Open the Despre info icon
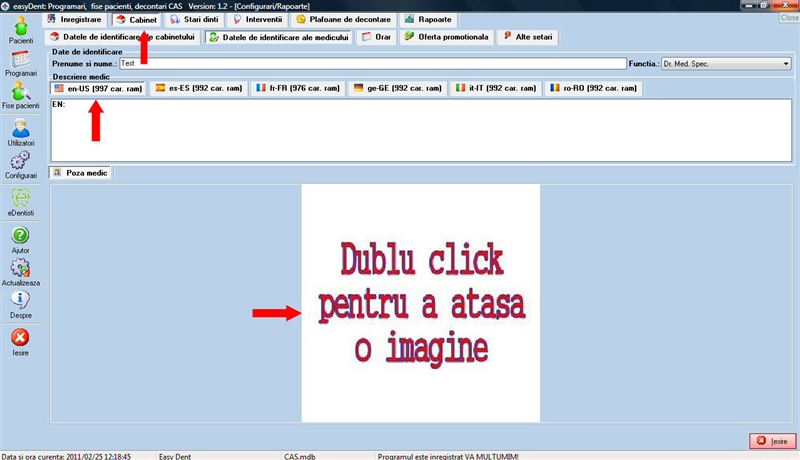Image resolution: width=800 pixels, height=460 pixels. [x=20, y=301]
